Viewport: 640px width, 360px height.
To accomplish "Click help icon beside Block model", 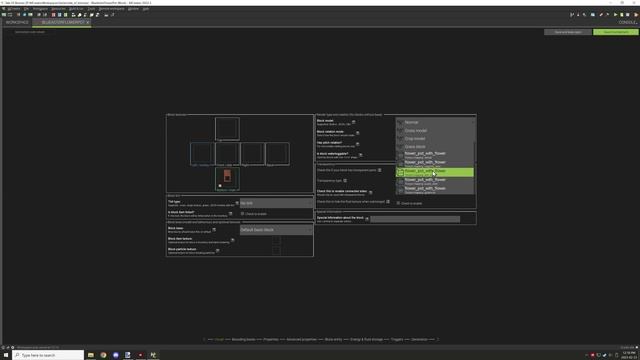I will 353,122.
